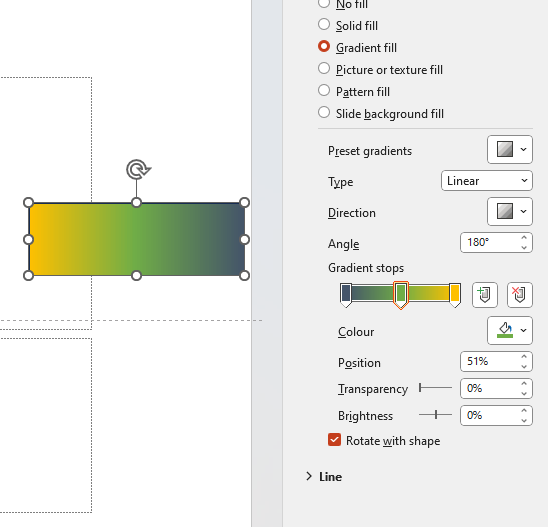
Task: Select the Pattern fill radio button
Action: 324,91
